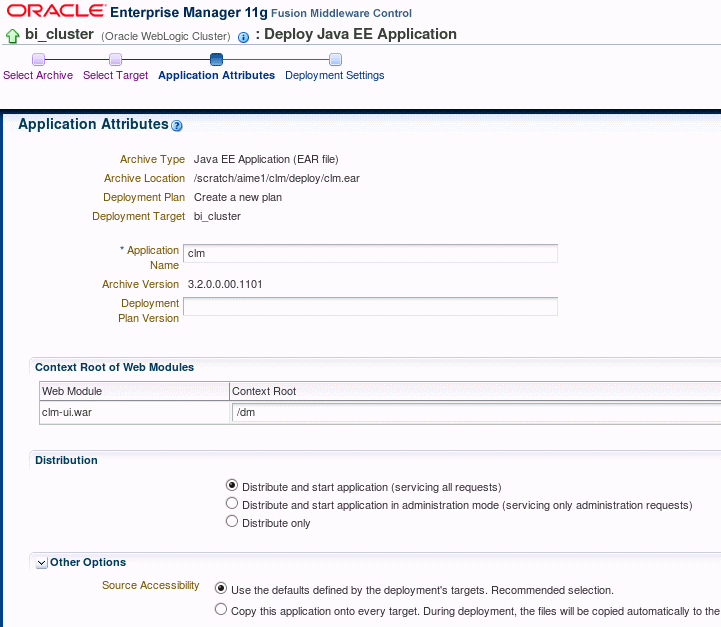The width and height of the screenshot is (721, 627).
Task: Click the Context Root column header
Action: (x=475, y=391)
